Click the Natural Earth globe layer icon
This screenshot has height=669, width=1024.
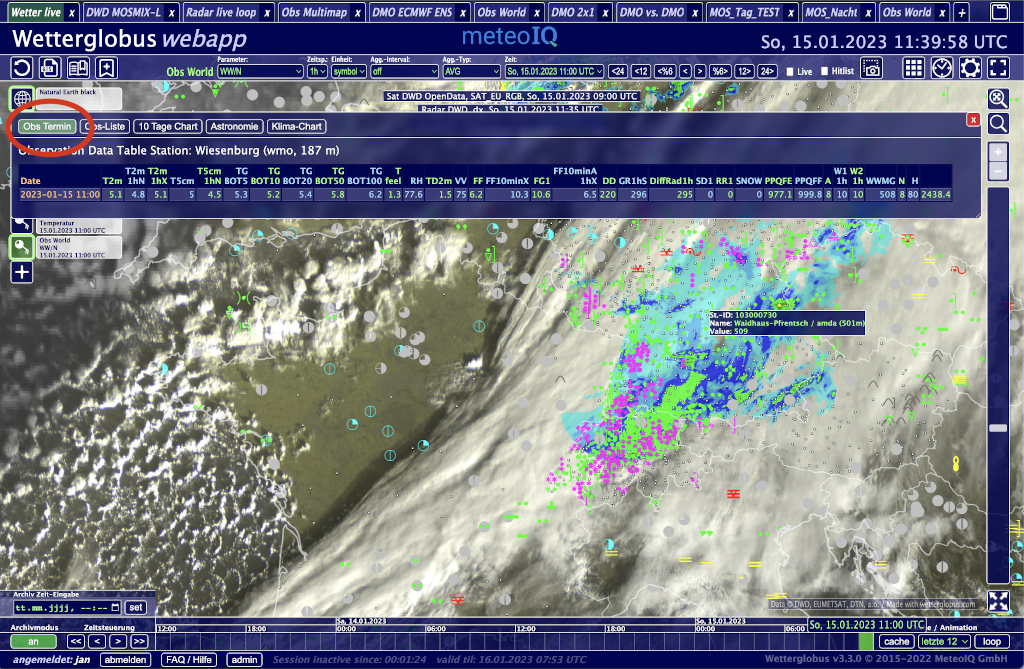[x=22, y=98]
